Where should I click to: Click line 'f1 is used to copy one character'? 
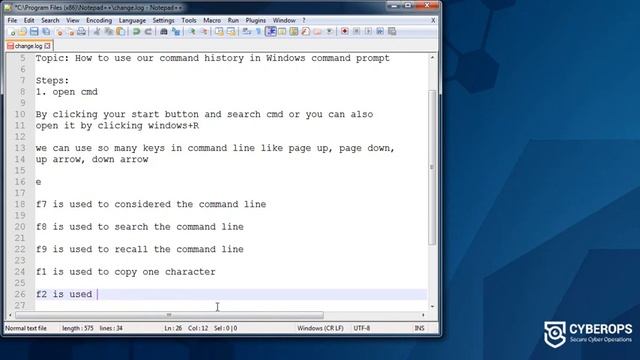click(x=125, y=272)
